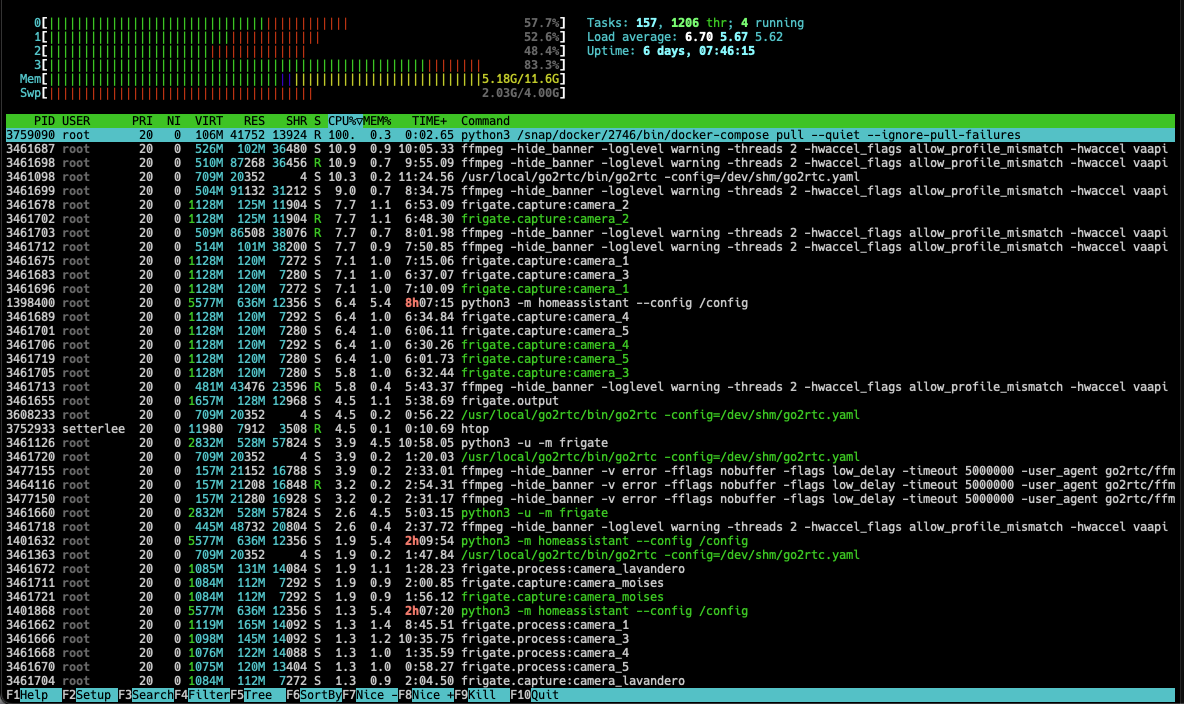Activate Search using F3Search
The image size is (1184, 704).
pos(144,694)
